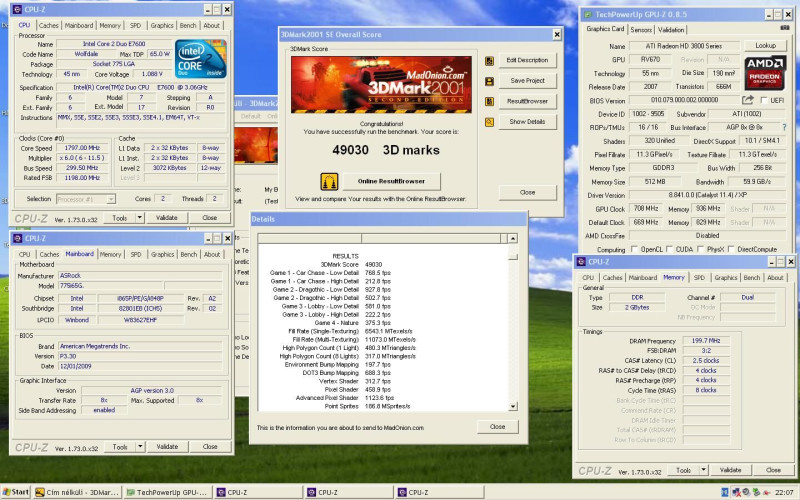
Task: Click the BIOS export share icon in GPU-Z
Action: pos(747,100)
